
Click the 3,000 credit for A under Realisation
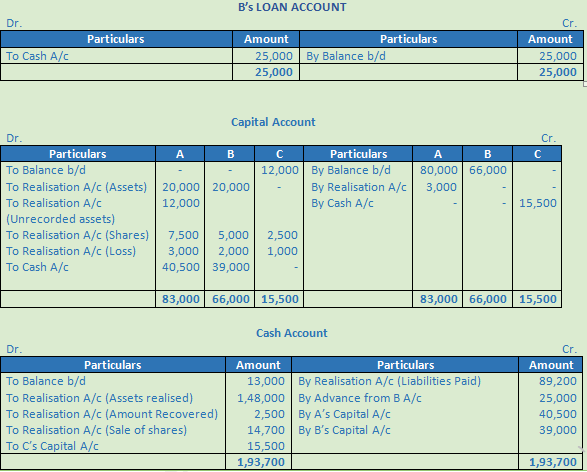coord(441,186)
